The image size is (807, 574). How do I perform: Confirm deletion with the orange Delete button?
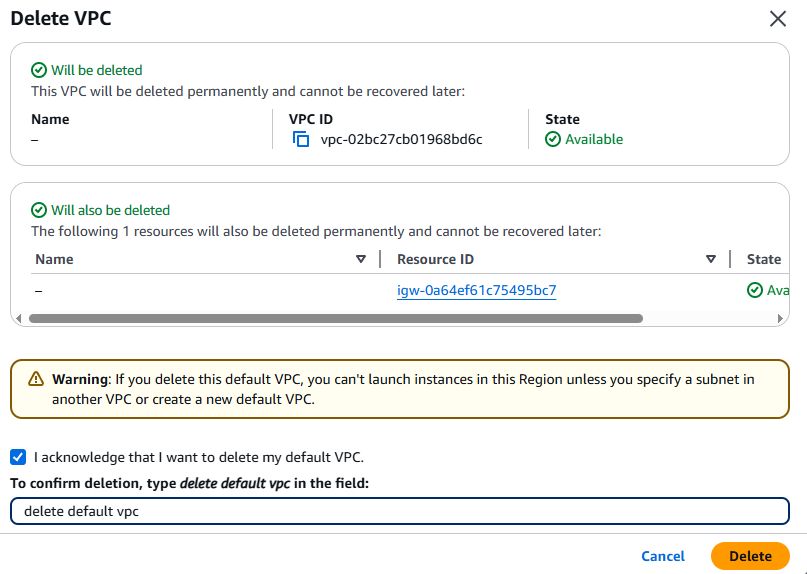point(750,556)
